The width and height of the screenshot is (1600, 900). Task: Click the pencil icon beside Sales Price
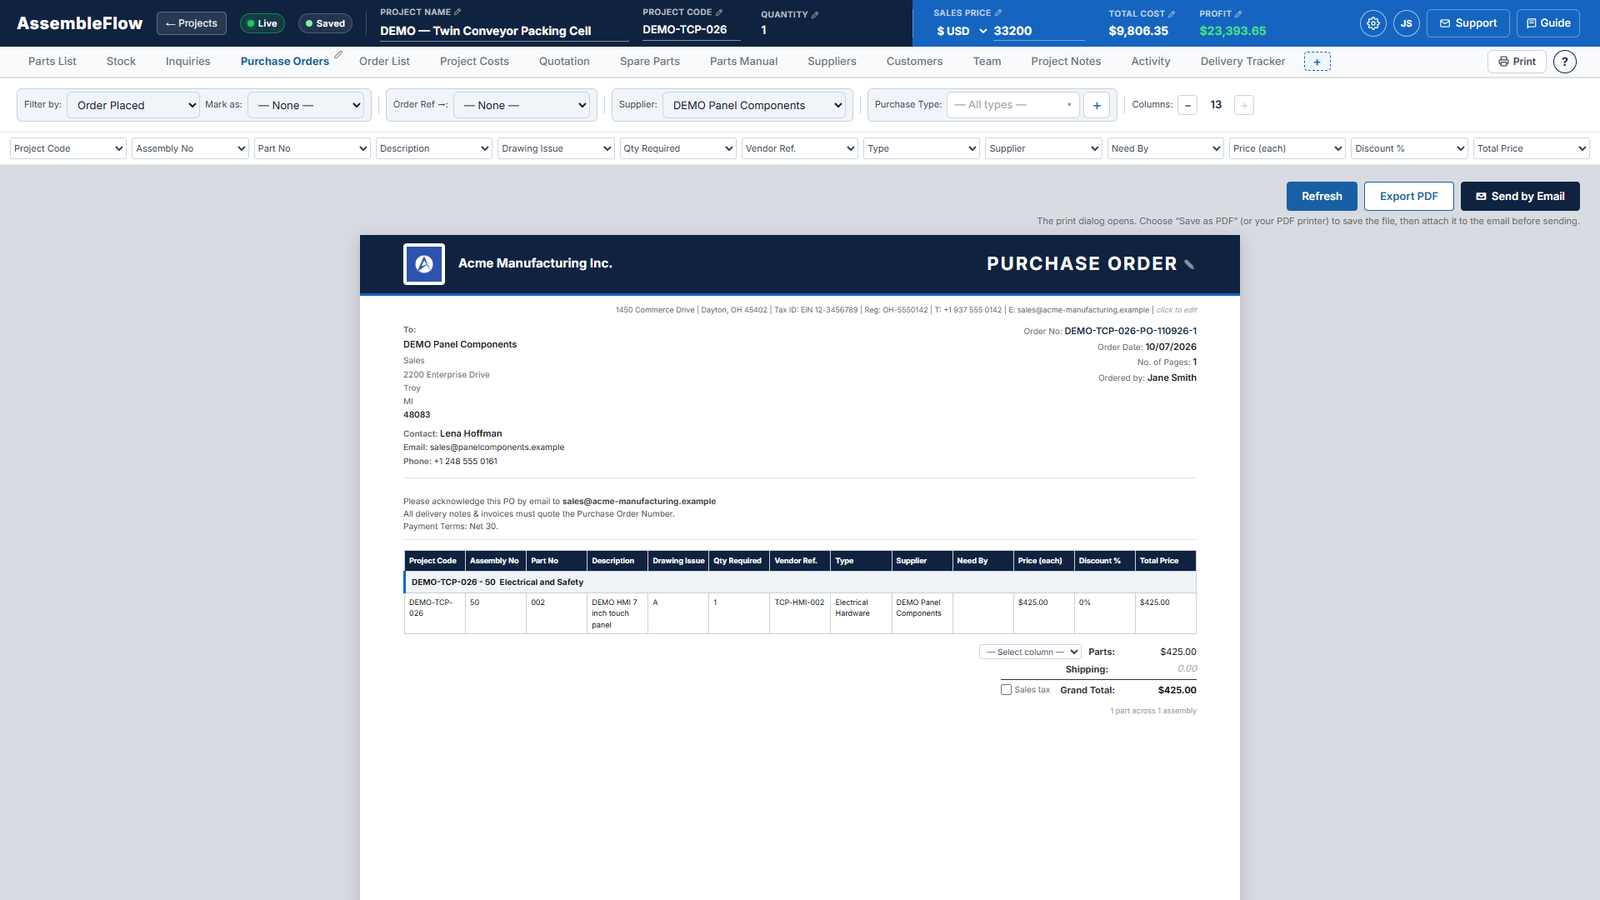click(998, 13)
